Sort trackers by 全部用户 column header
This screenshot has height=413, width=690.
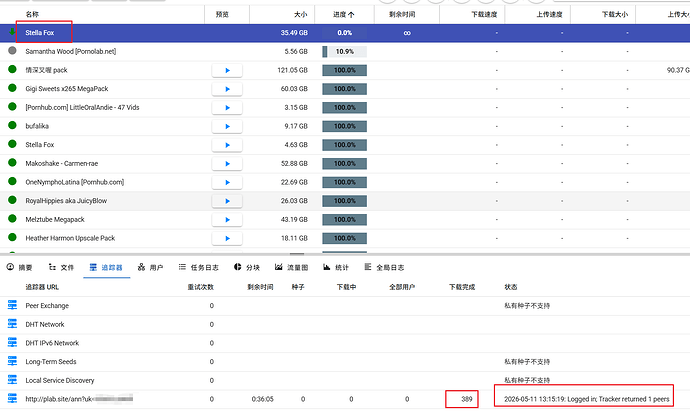point(402,287)
